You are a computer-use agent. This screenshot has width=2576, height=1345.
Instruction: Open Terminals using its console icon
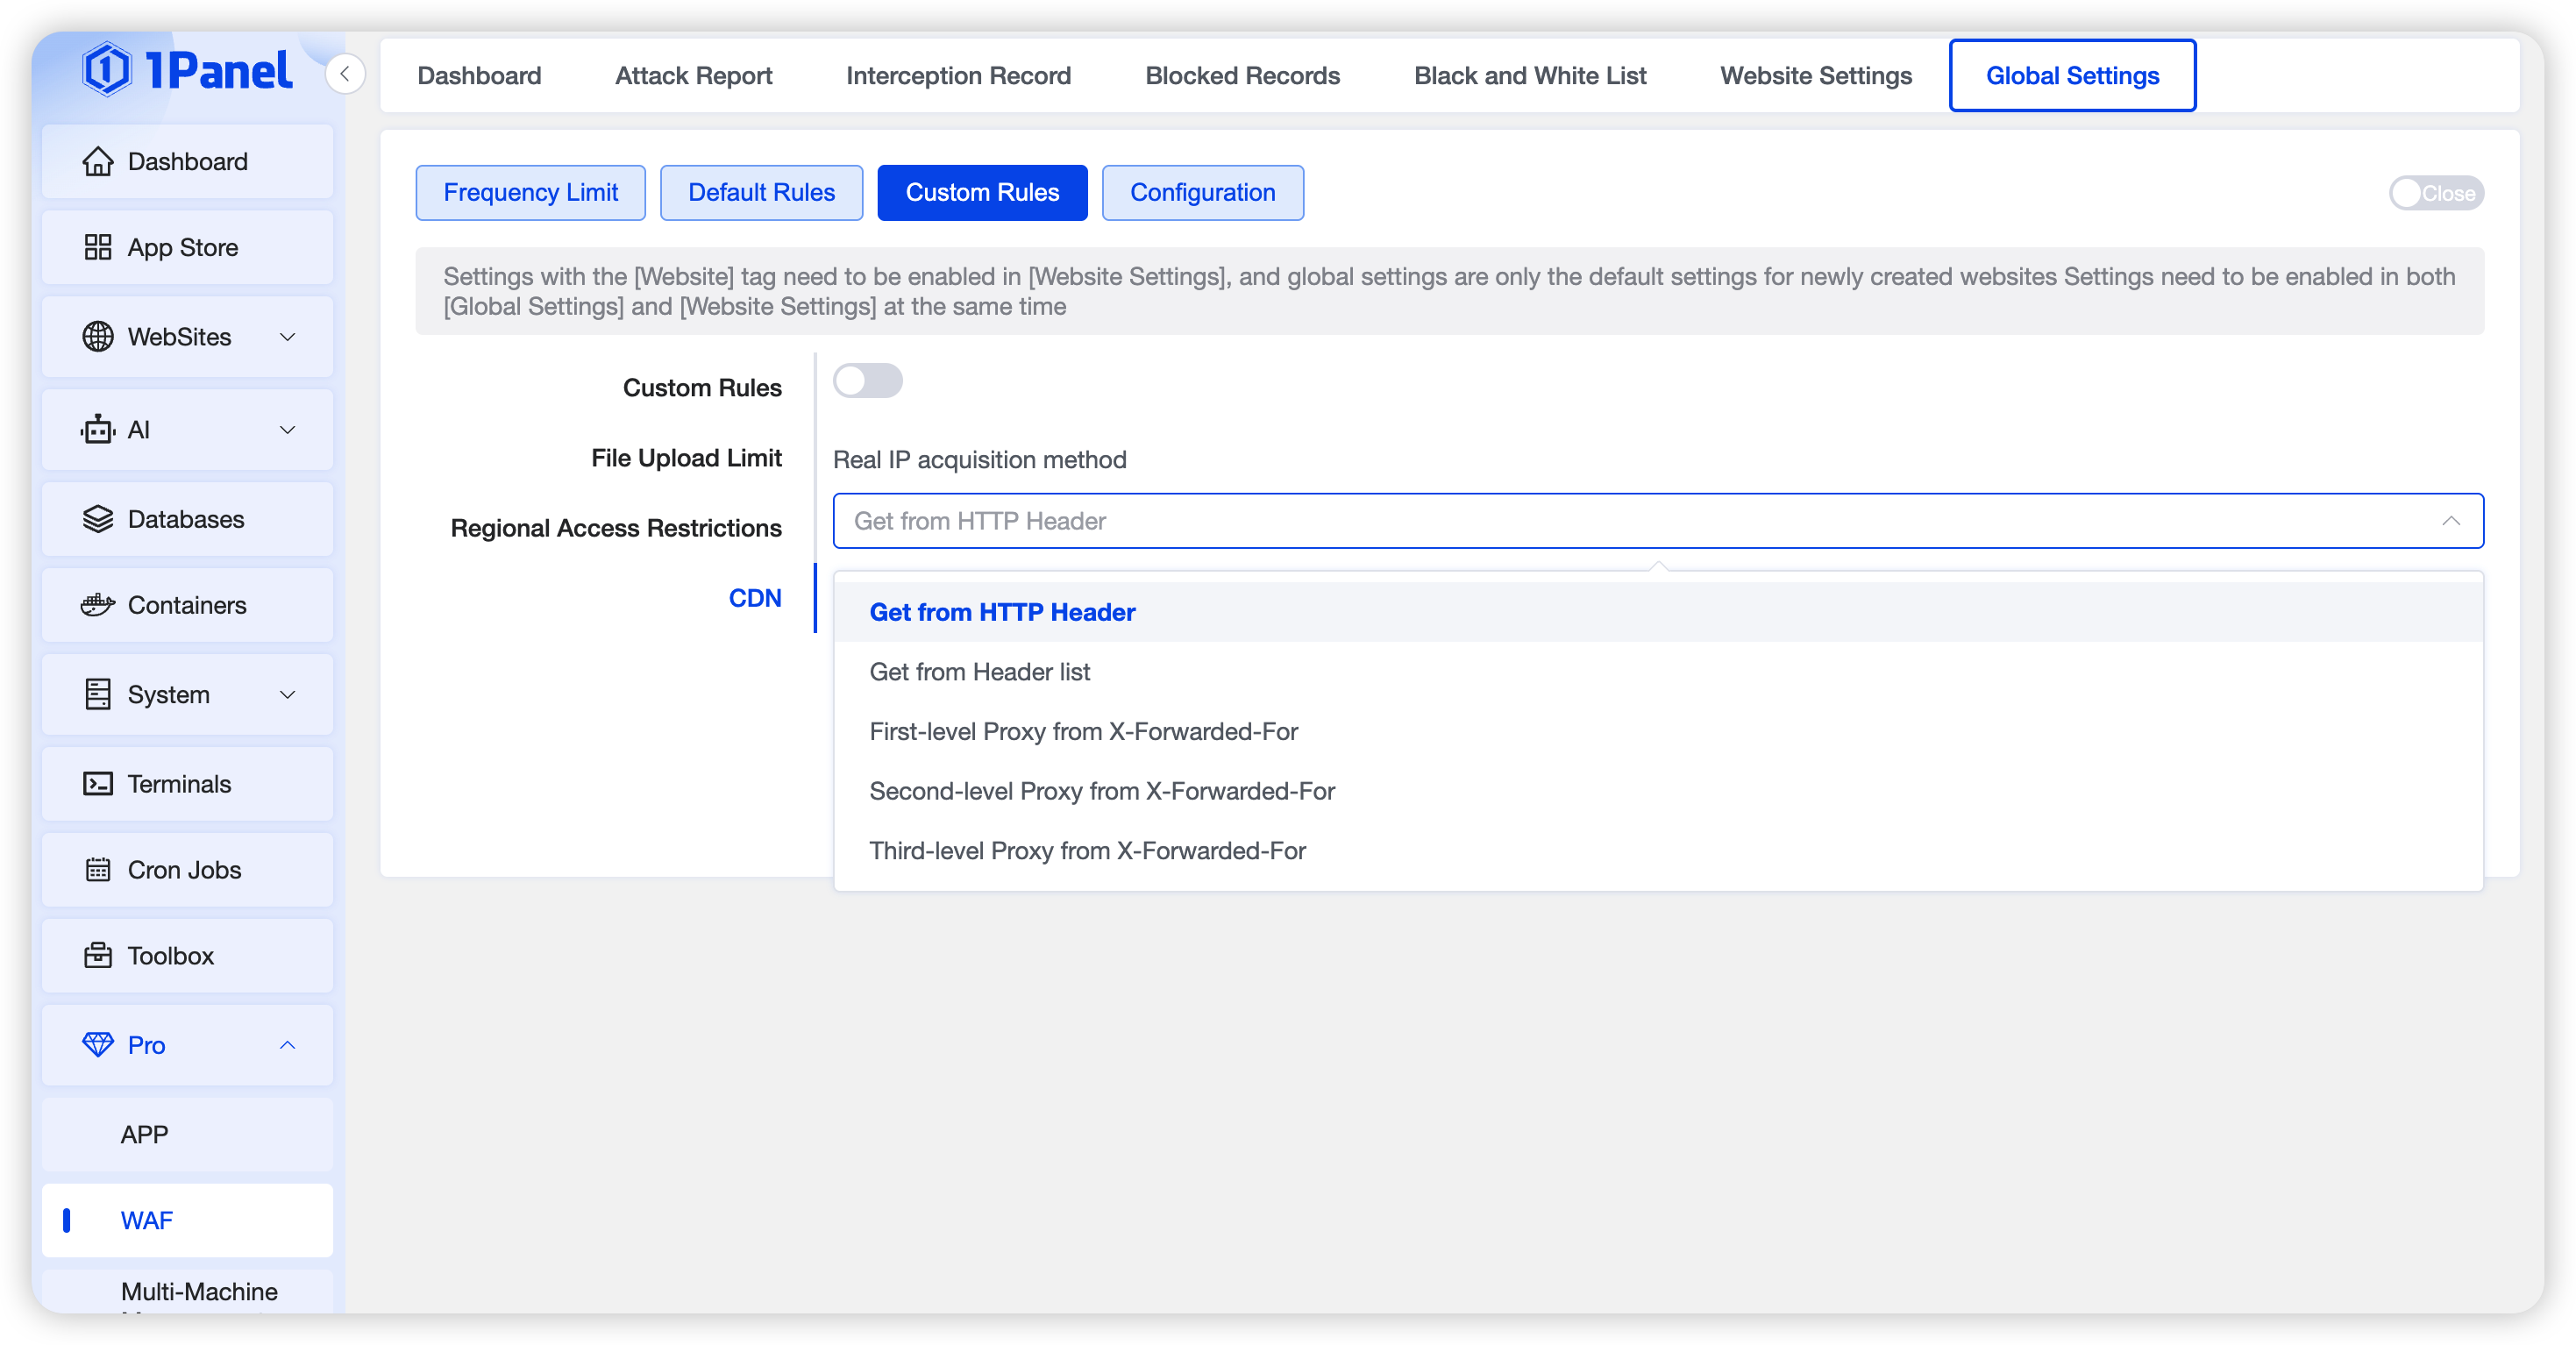pyautogui.click(x=97, y=784)
